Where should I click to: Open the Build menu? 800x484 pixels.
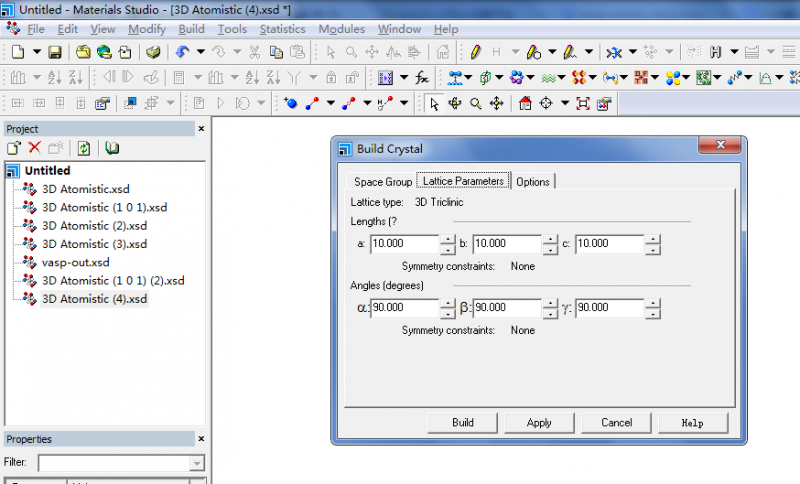click(x=191, y=29)
